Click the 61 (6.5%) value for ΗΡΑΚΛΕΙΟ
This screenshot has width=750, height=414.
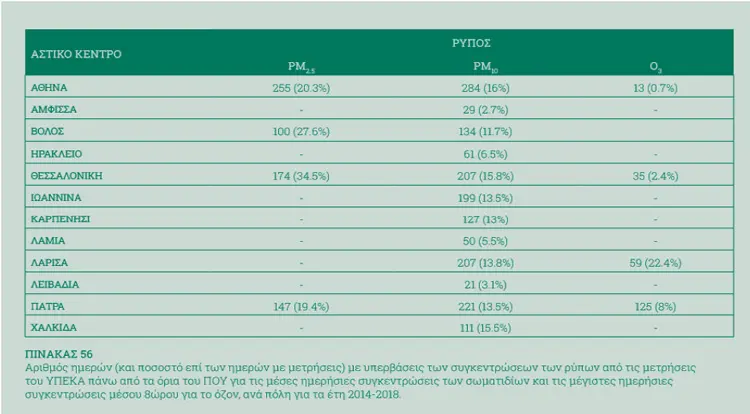pos(485,154)
